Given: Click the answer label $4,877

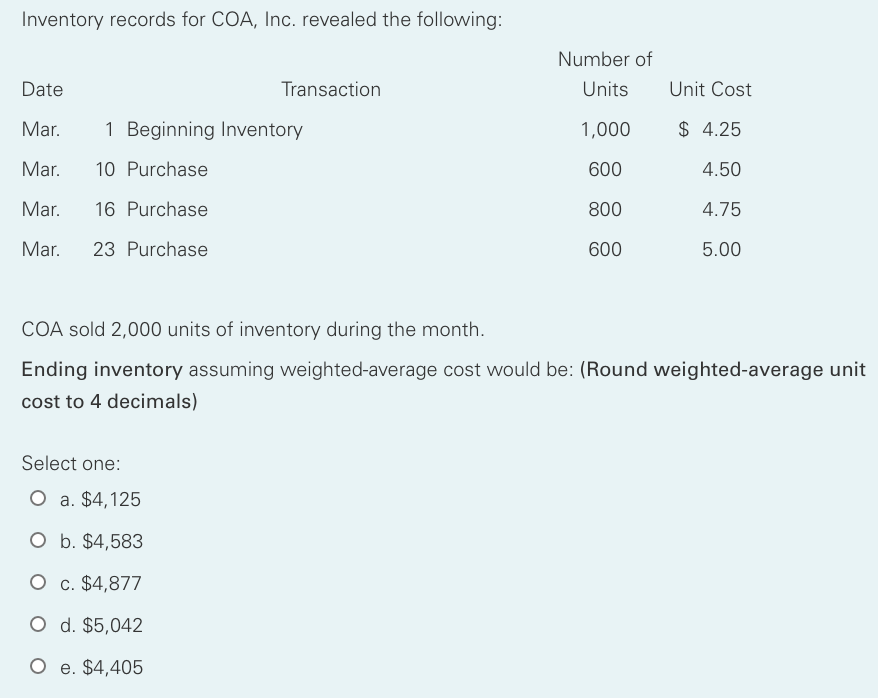Looking at the screenshot, I should pyautogui.click(x=100, y=583).
